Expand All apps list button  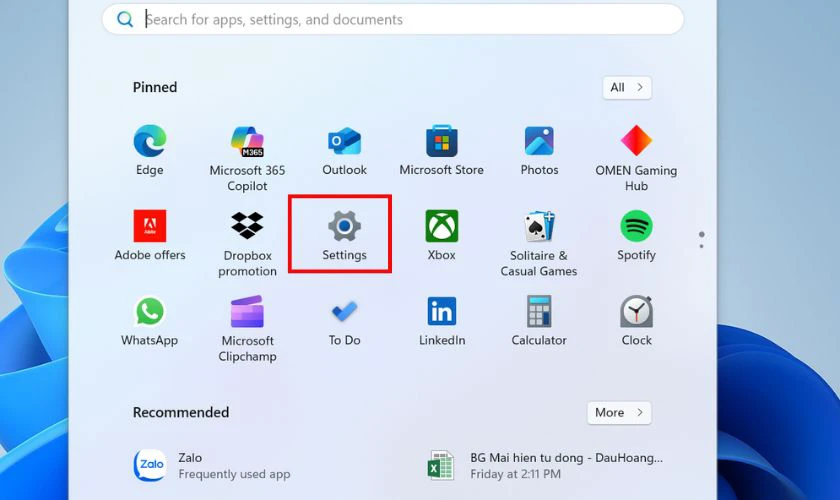point(627,88)
